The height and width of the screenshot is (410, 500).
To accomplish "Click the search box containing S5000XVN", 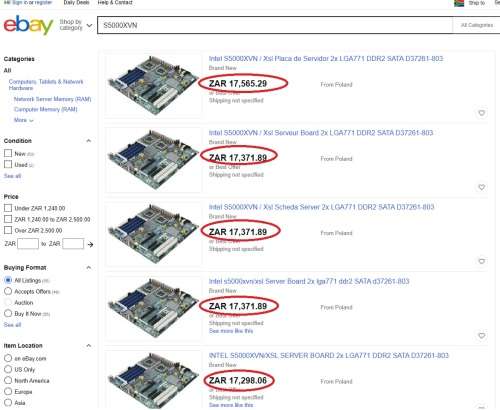I will 275,25.
